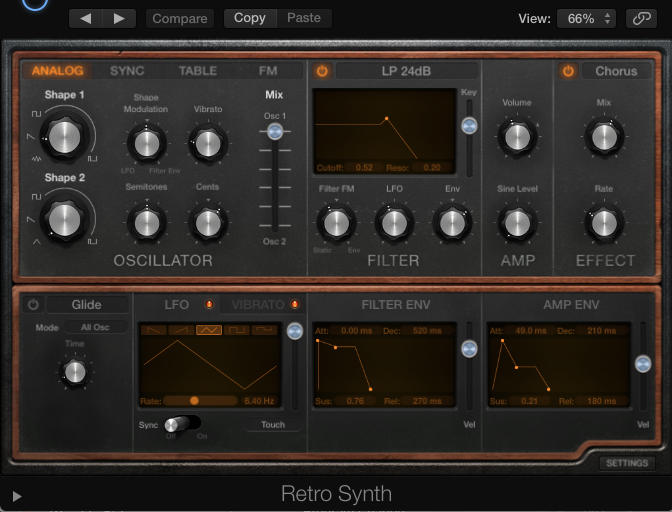Toggle the Glide power button

click(33, 305)
